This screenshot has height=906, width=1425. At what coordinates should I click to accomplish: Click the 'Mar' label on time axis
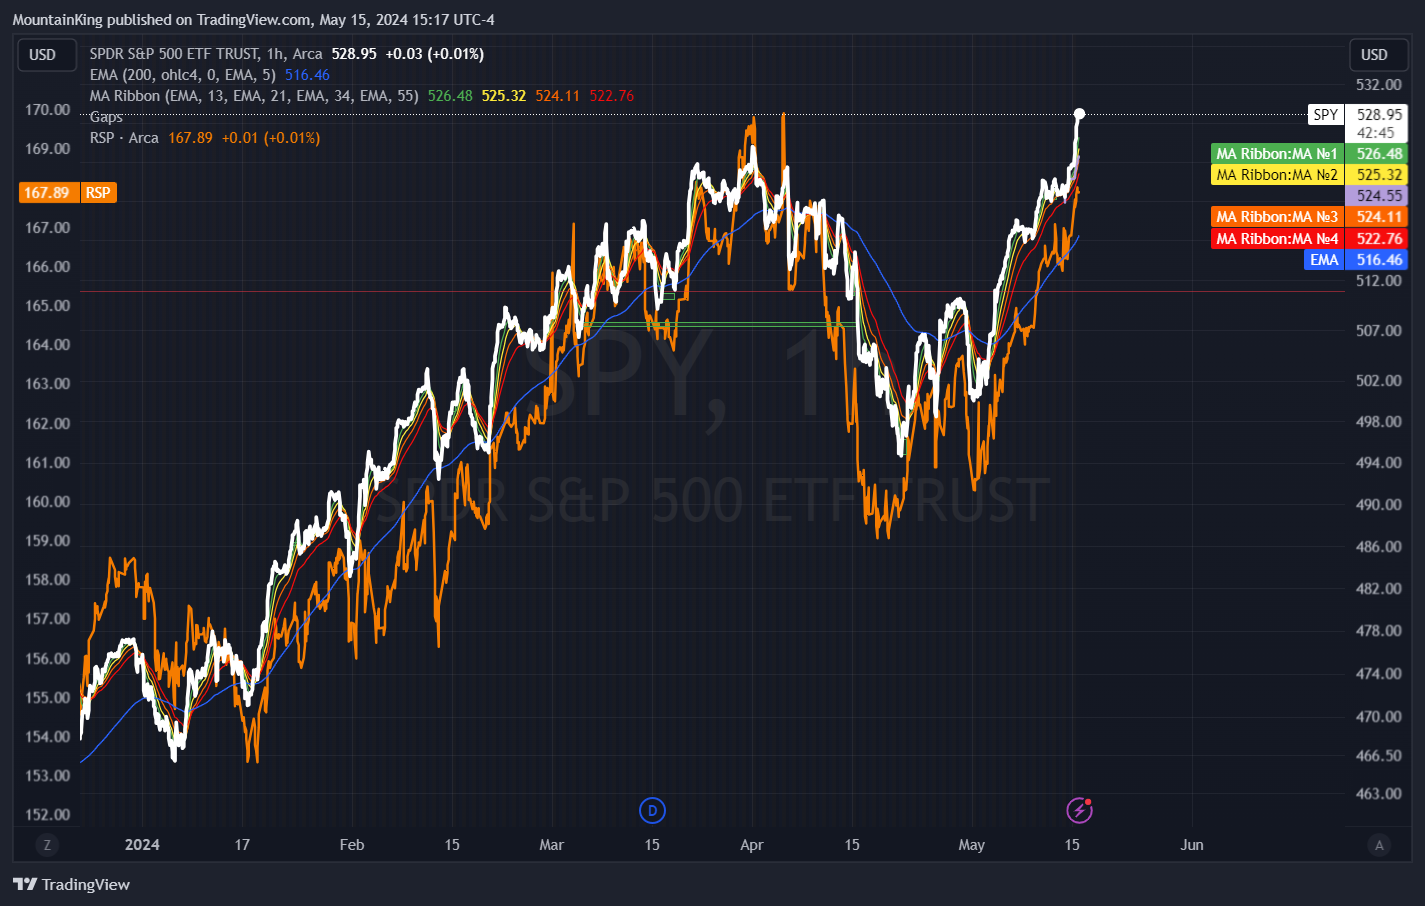point(552,845)
